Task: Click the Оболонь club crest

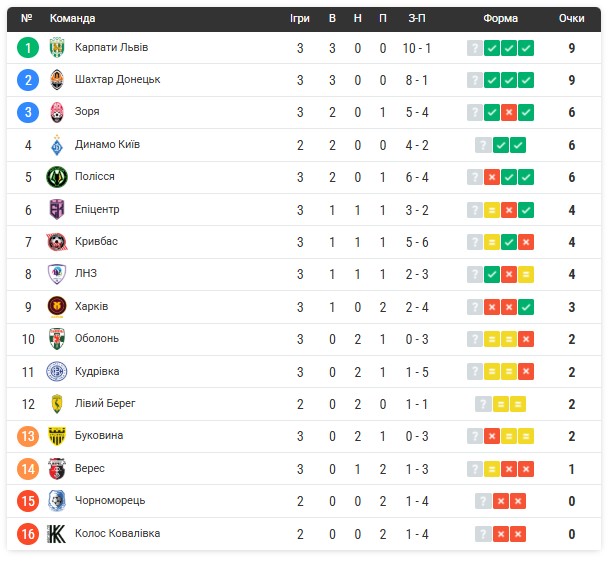Action: tap(57, 339)
